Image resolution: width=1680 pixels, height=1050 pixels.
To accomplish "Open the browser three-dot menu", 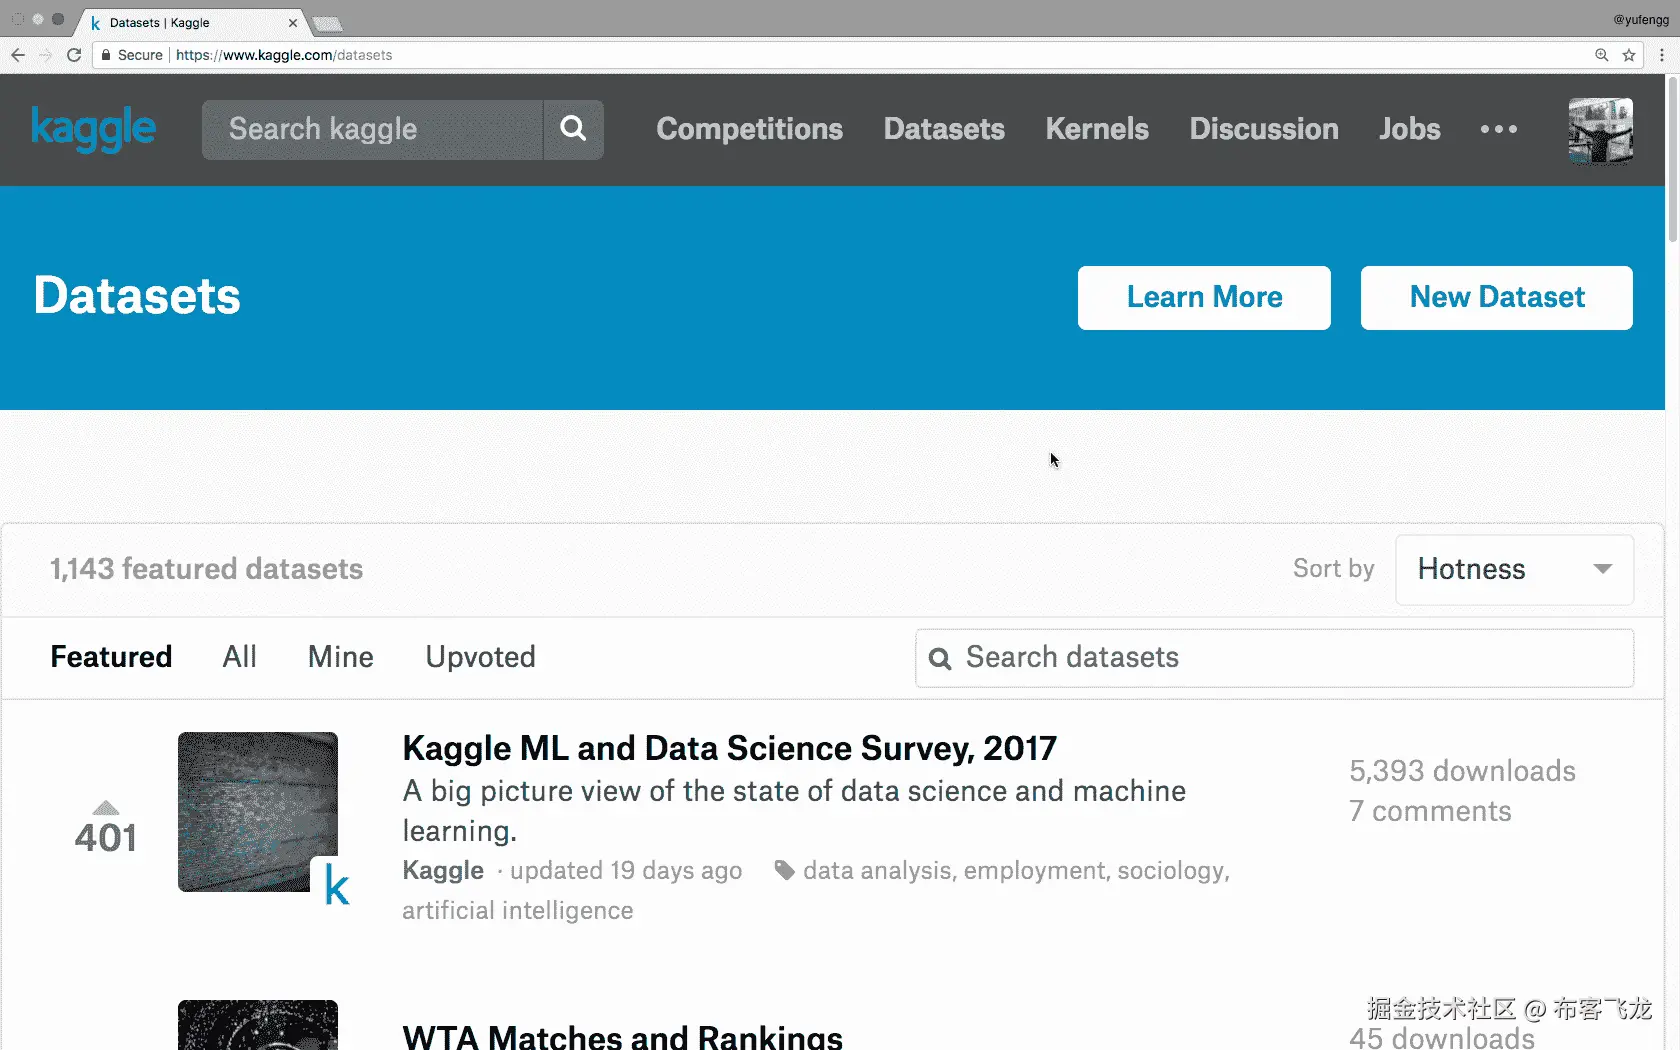I will coord(1662,55).
